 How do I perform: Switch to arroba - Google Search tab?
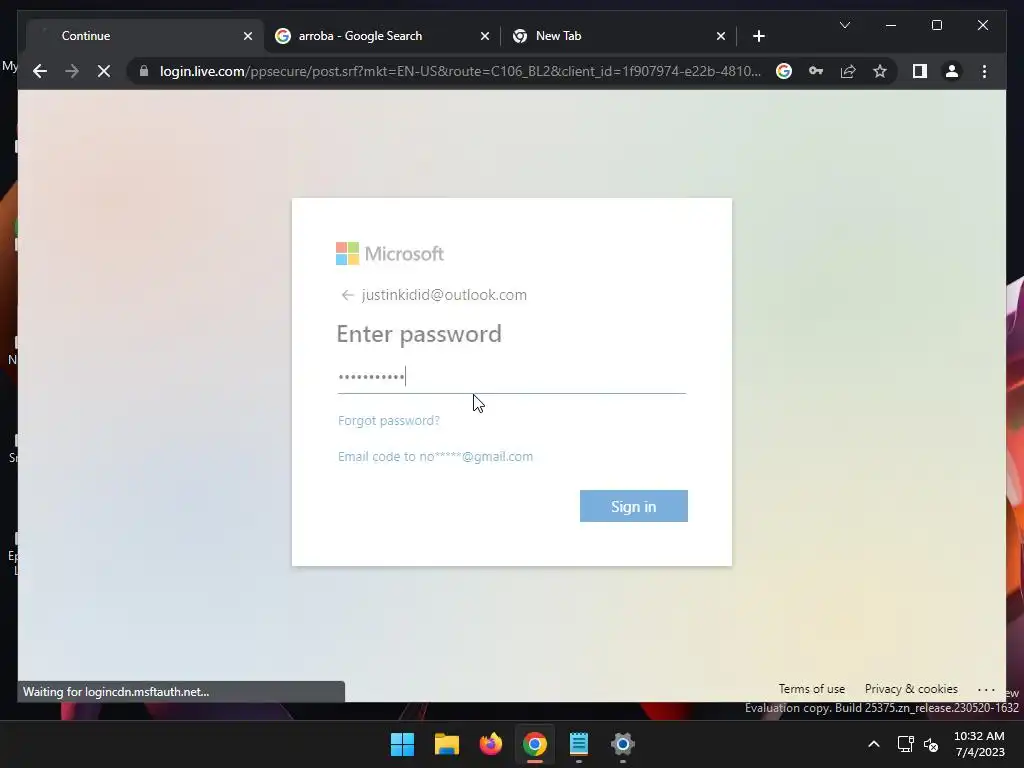(382, 36)
